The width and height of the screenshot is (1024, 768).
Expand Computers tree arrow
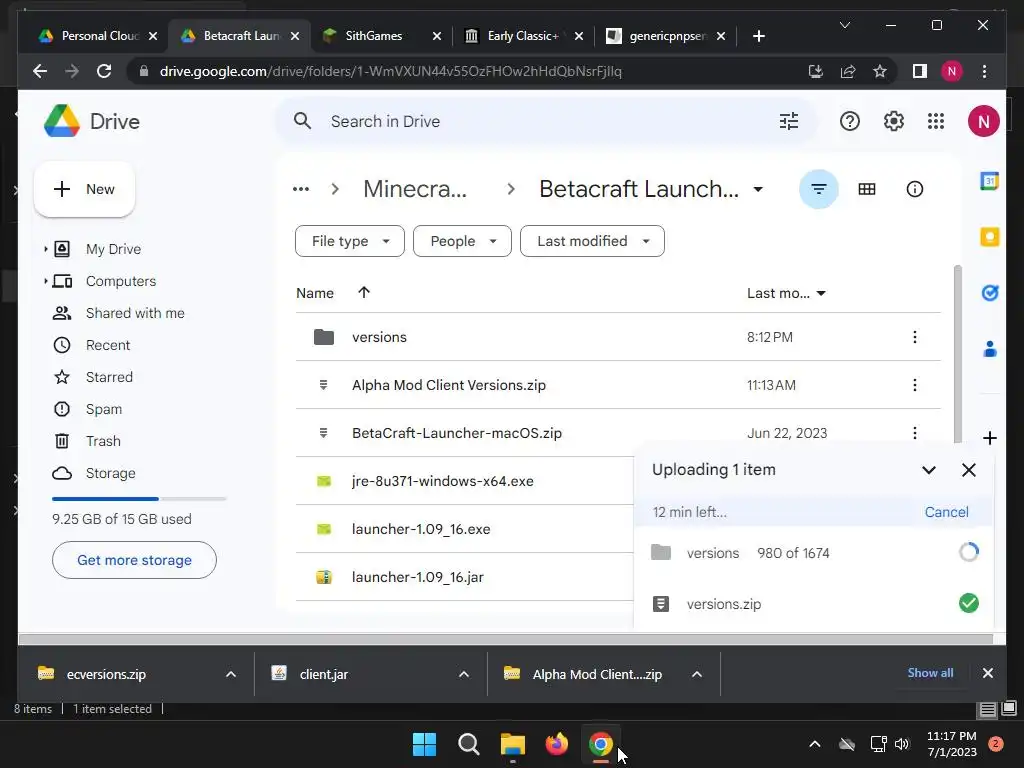pos(45,281)
